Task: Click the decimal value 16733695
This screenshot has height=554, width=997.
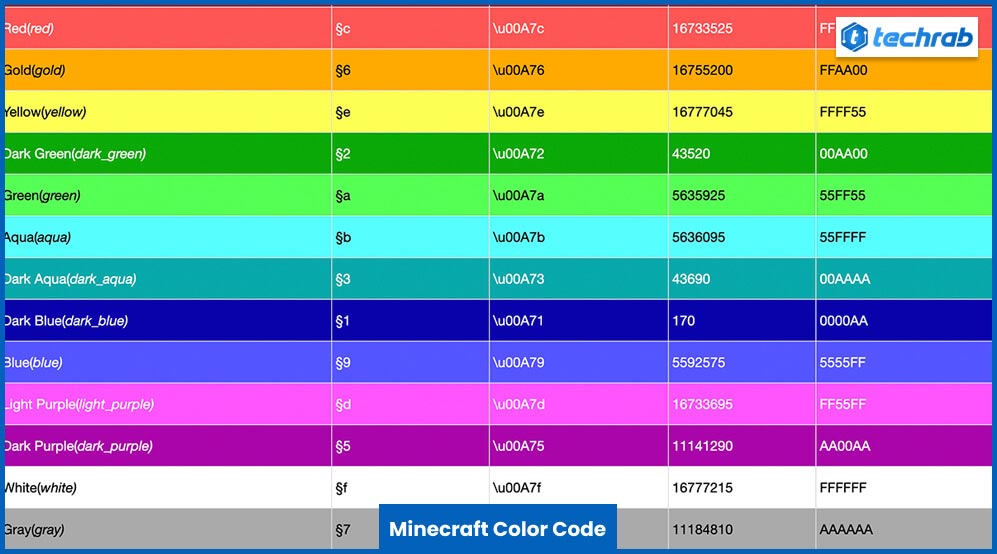Action: point(702,405)
